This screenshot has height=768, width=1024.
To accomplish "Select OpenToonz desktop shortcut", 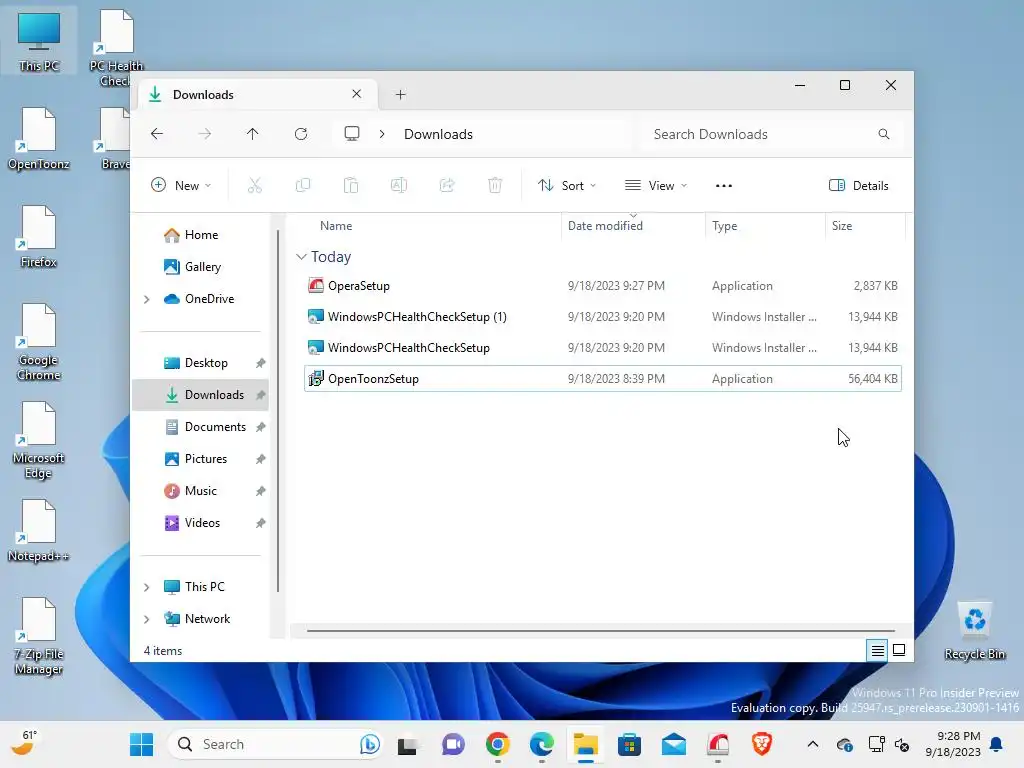I will [39, 139].
